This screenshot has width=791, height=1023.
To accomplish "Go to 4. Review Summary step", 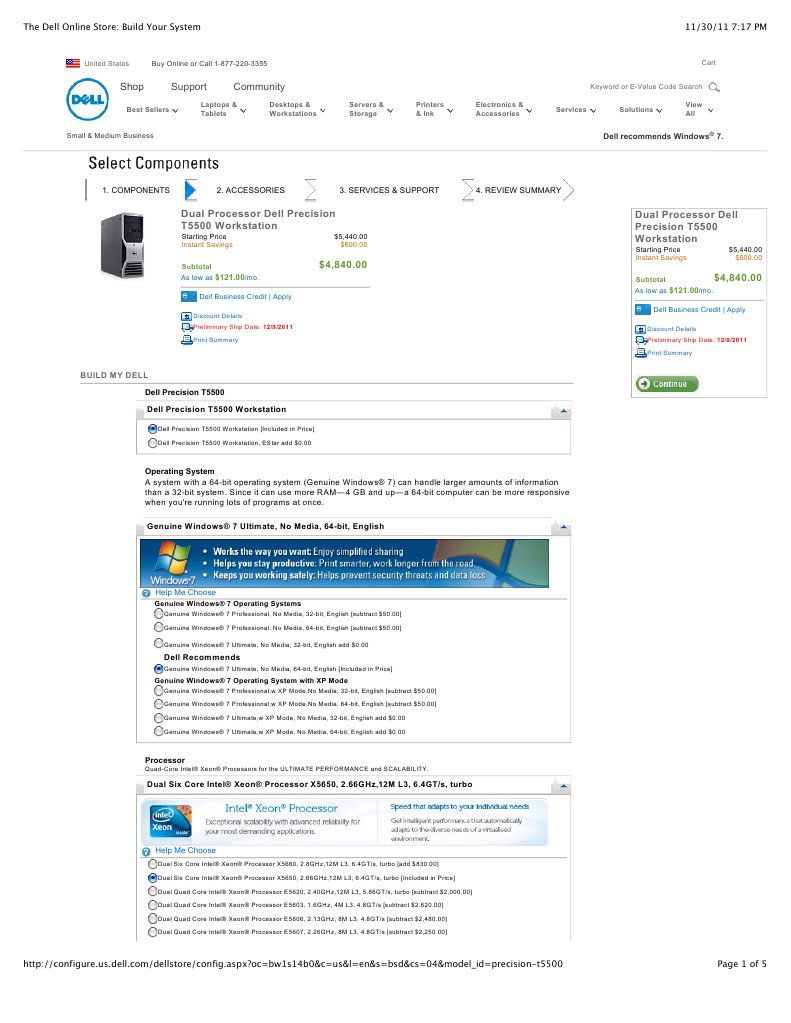I will 518,190.
